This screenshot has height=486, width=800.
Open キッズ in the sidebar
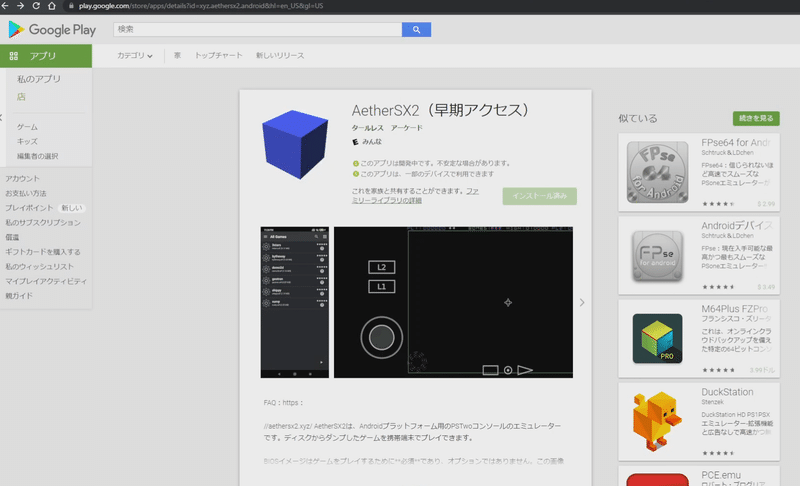[27, 141]
